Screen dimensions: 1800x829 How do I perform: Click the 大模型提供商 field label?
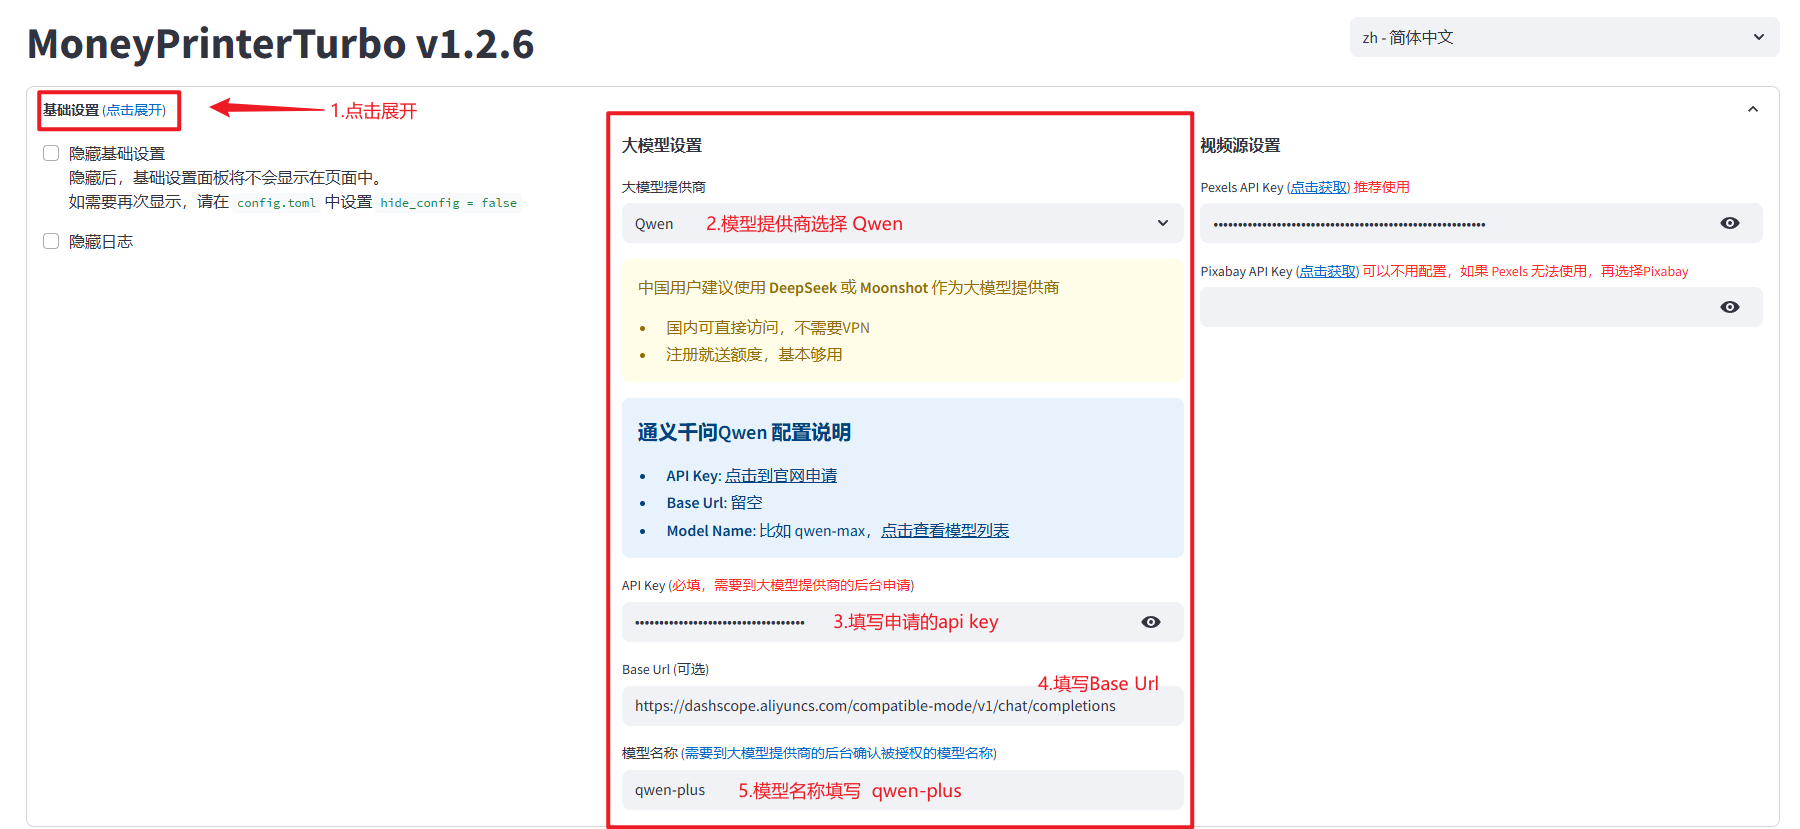(x=664, y=187)
